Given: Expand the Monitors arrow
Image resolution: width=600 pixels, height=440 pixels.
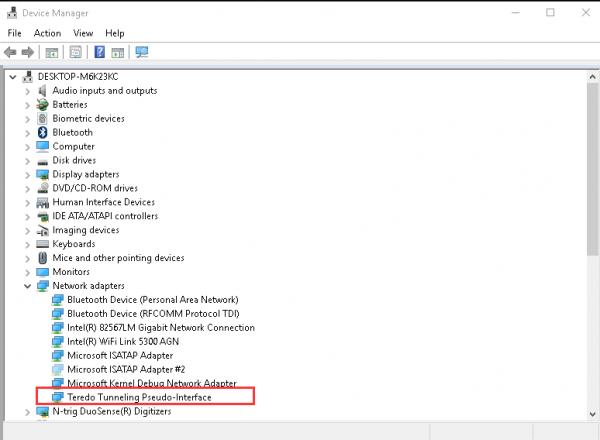Looking at the screenshot, I should coord(27,273).
